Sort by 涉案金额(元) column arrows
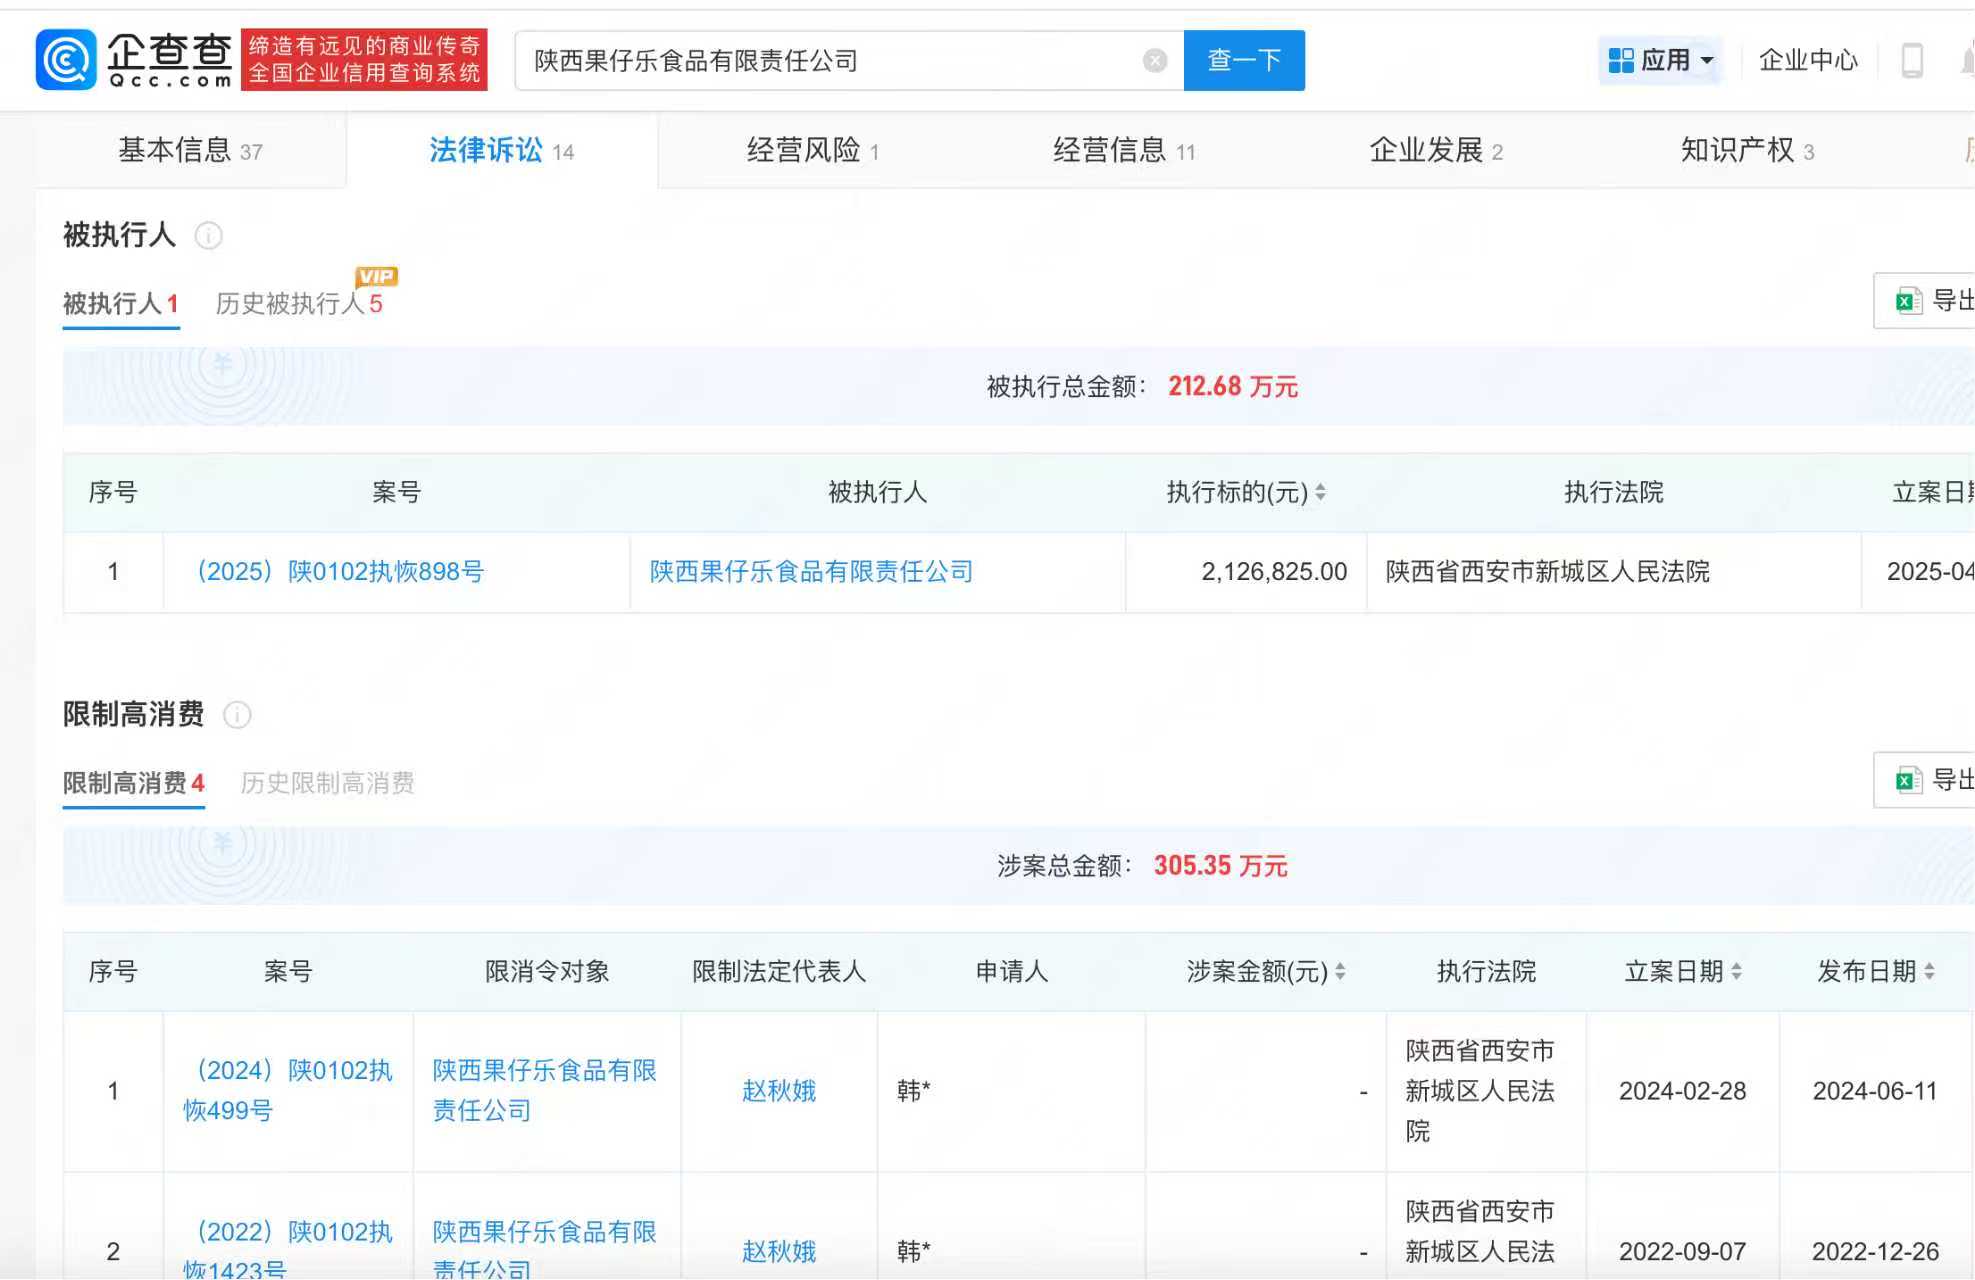Screen dimensions: 1975x1280 [1340, 971]
